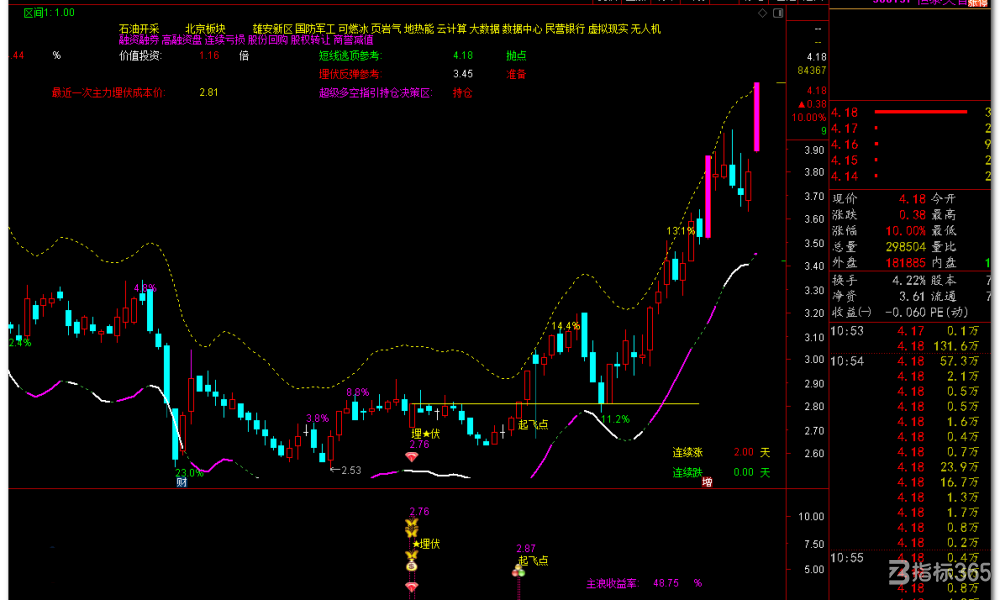The width and height of the screenshot is (1000, 600).
Task: Click the 10:54 timestamp in trade list
Action: [x=847, y=362]
